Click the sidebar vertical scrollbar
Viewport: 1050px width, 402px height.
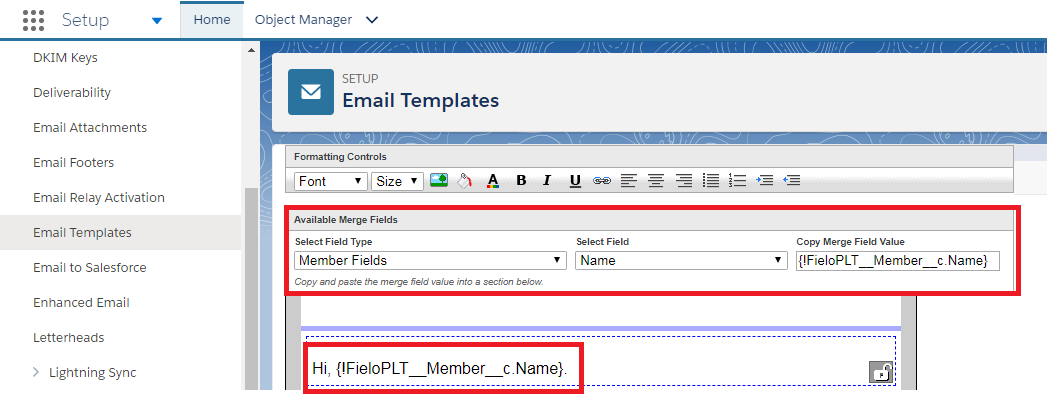pyautogui.click(x=251, y=288)
